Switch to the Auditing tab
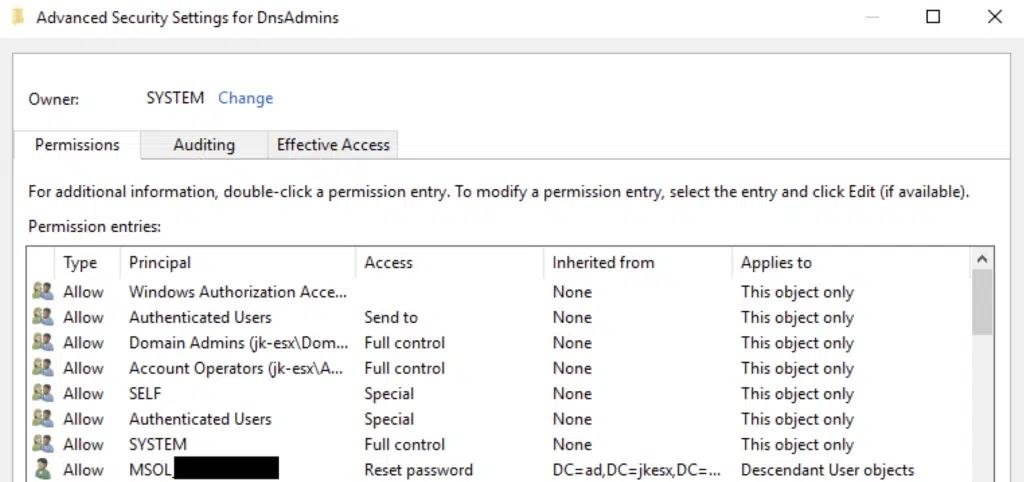 [x=204, y=145]
